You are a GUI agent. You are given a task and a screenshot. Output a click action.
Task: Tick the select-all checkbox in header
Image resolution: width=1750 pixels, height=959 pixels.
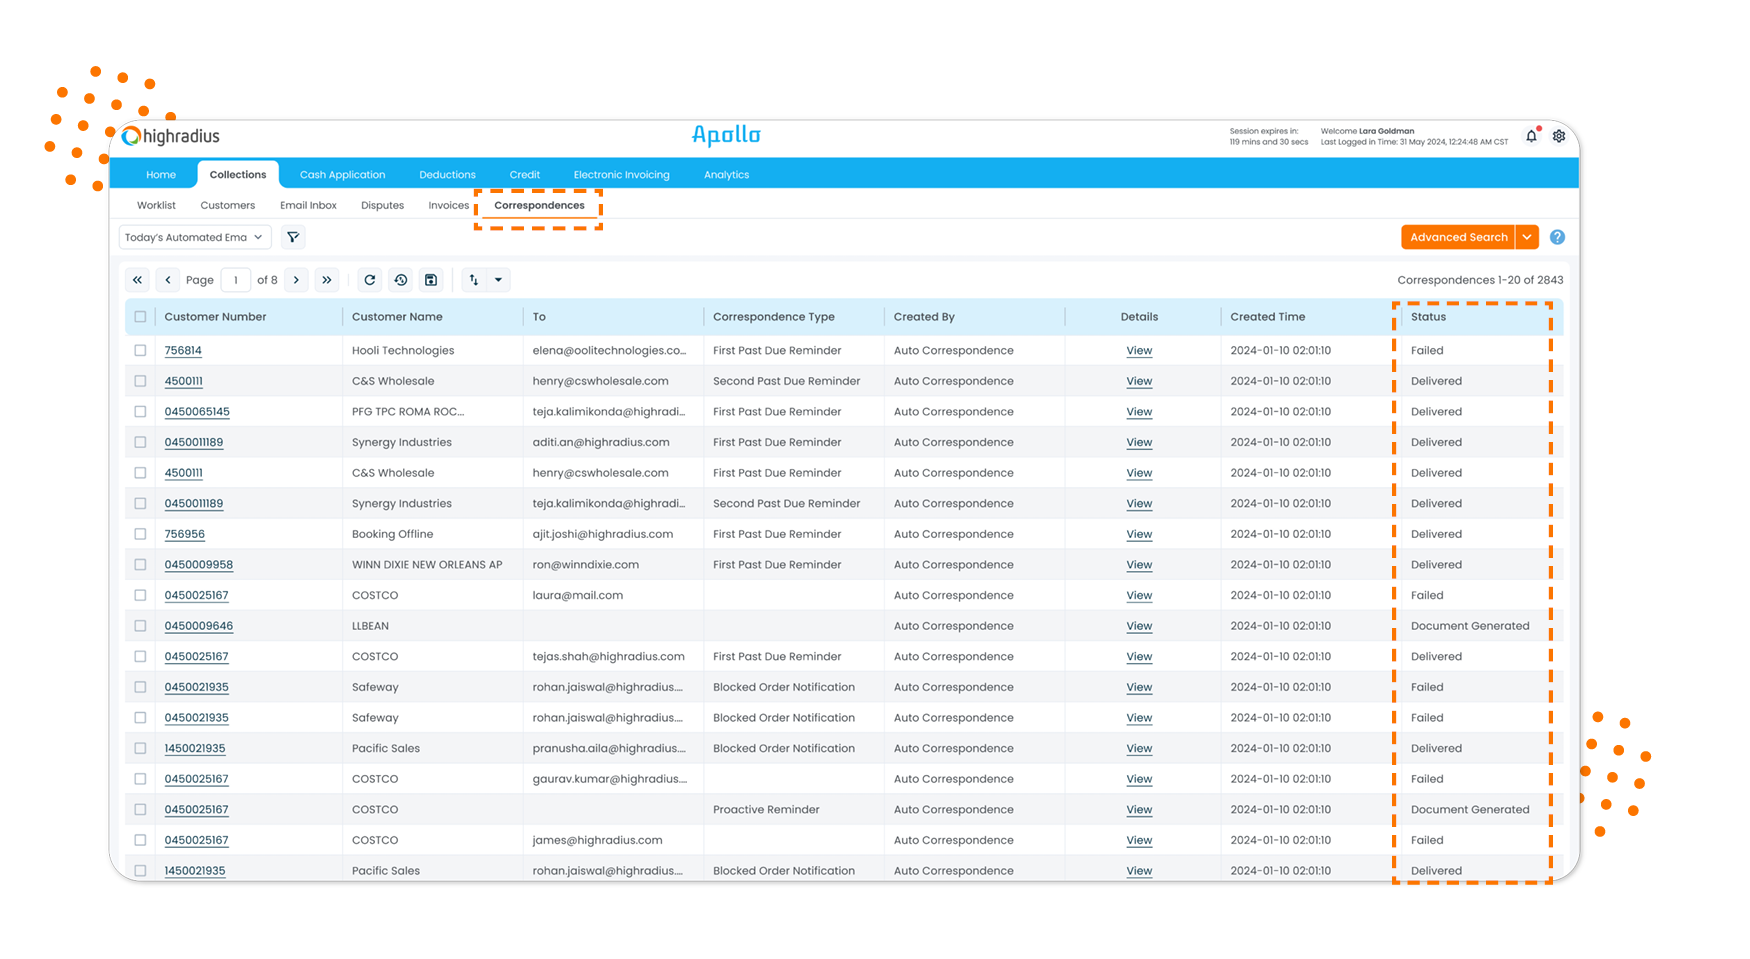coord(140,317)
